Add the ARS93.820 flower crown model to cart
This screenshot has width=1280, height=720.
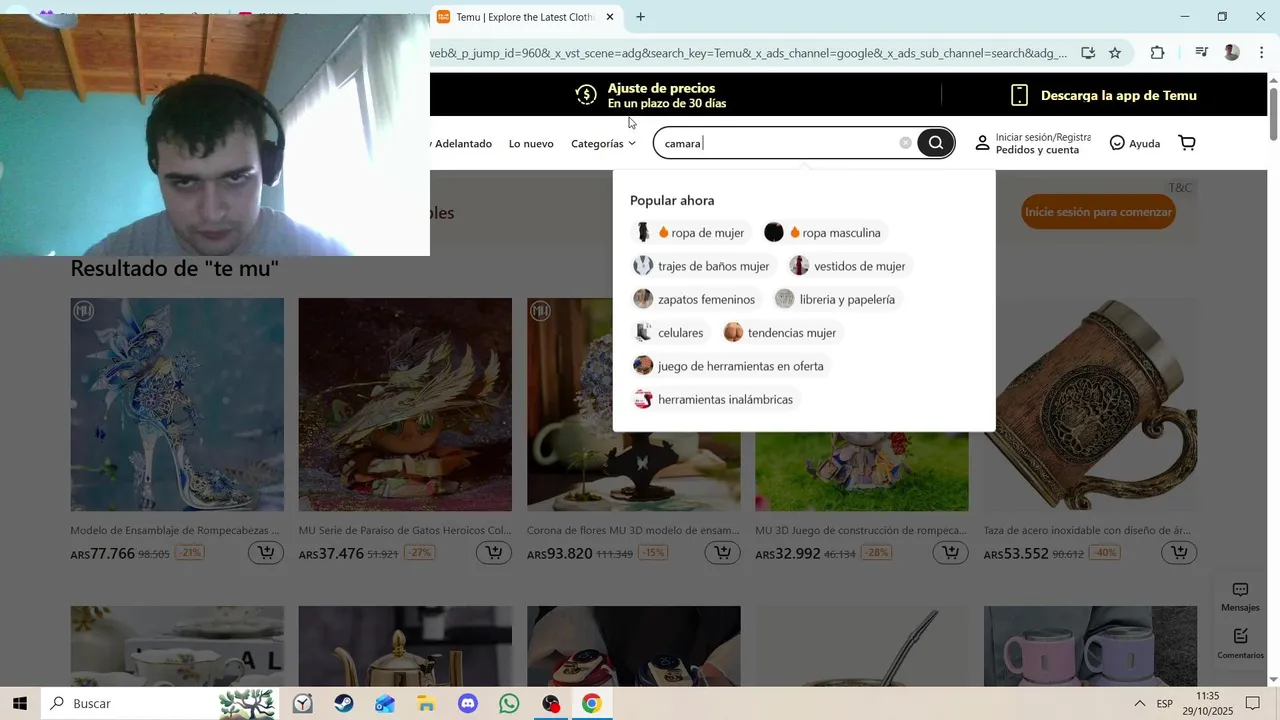pyautogui.click(x=723, y=553)
